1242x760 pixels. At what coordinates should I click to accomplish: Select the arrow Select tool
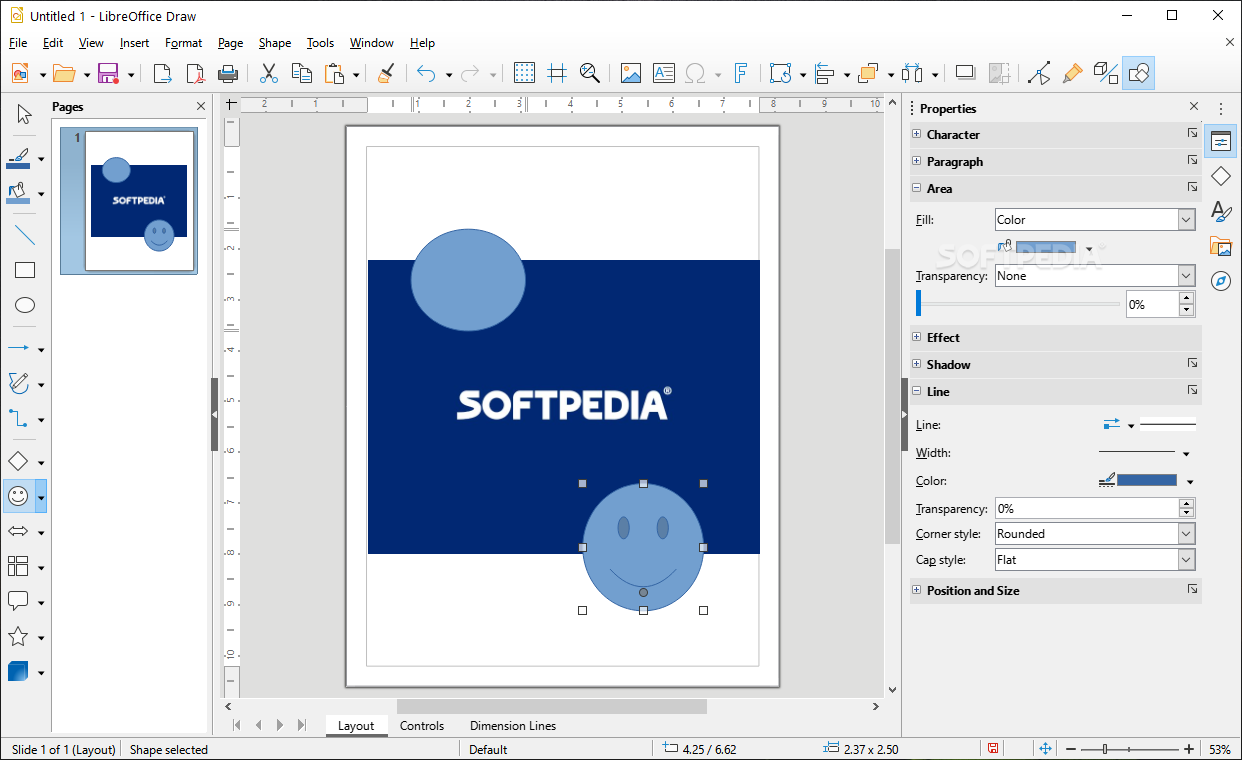pyautogui.click(x=25, y=115)
